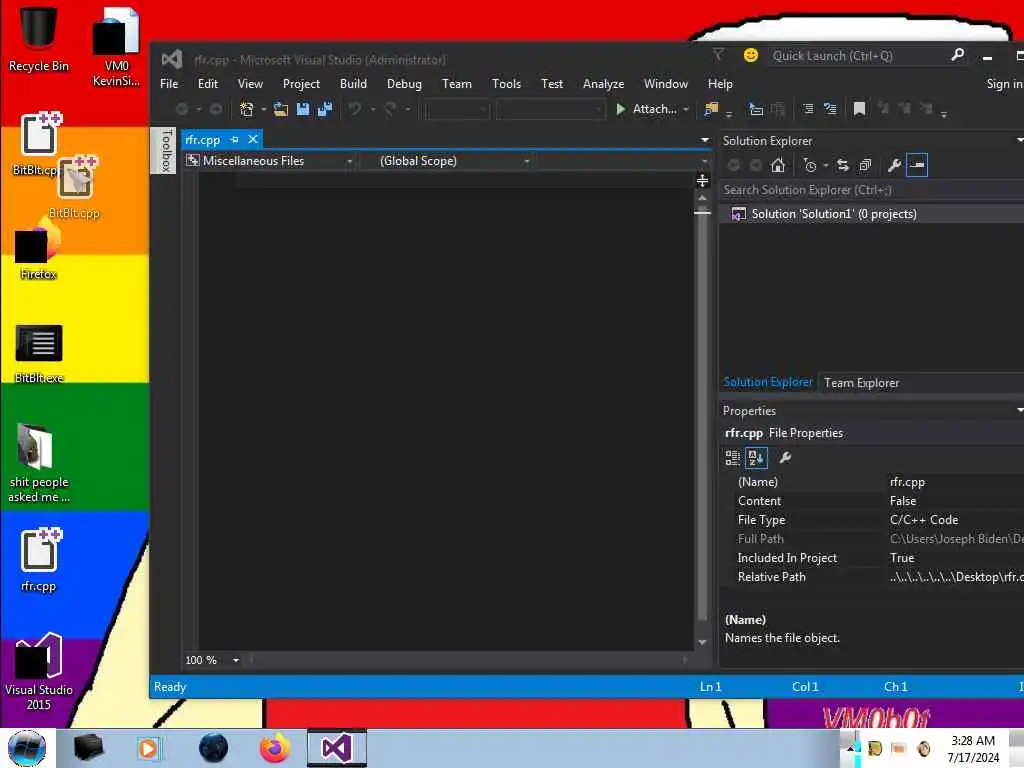Open the active files list dropdown

click(705, 140)
